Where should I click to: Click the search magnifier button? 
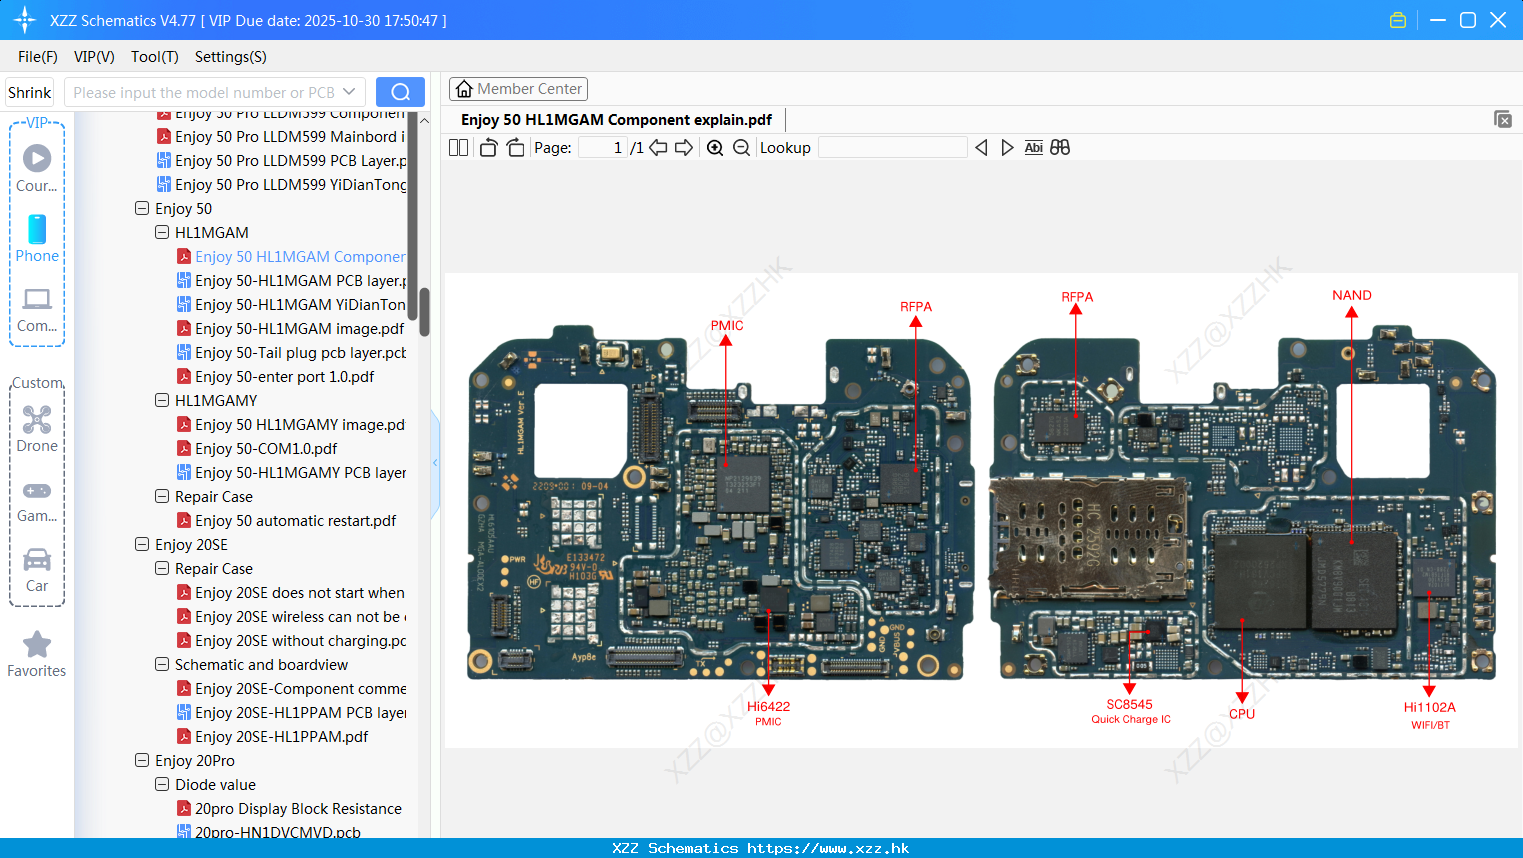(400, 92)
